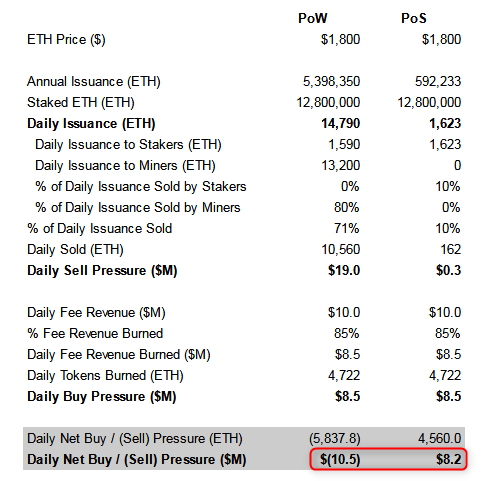
Task: Select PoW Daily Sell Pressure $19.0
Action: point(344,270)
